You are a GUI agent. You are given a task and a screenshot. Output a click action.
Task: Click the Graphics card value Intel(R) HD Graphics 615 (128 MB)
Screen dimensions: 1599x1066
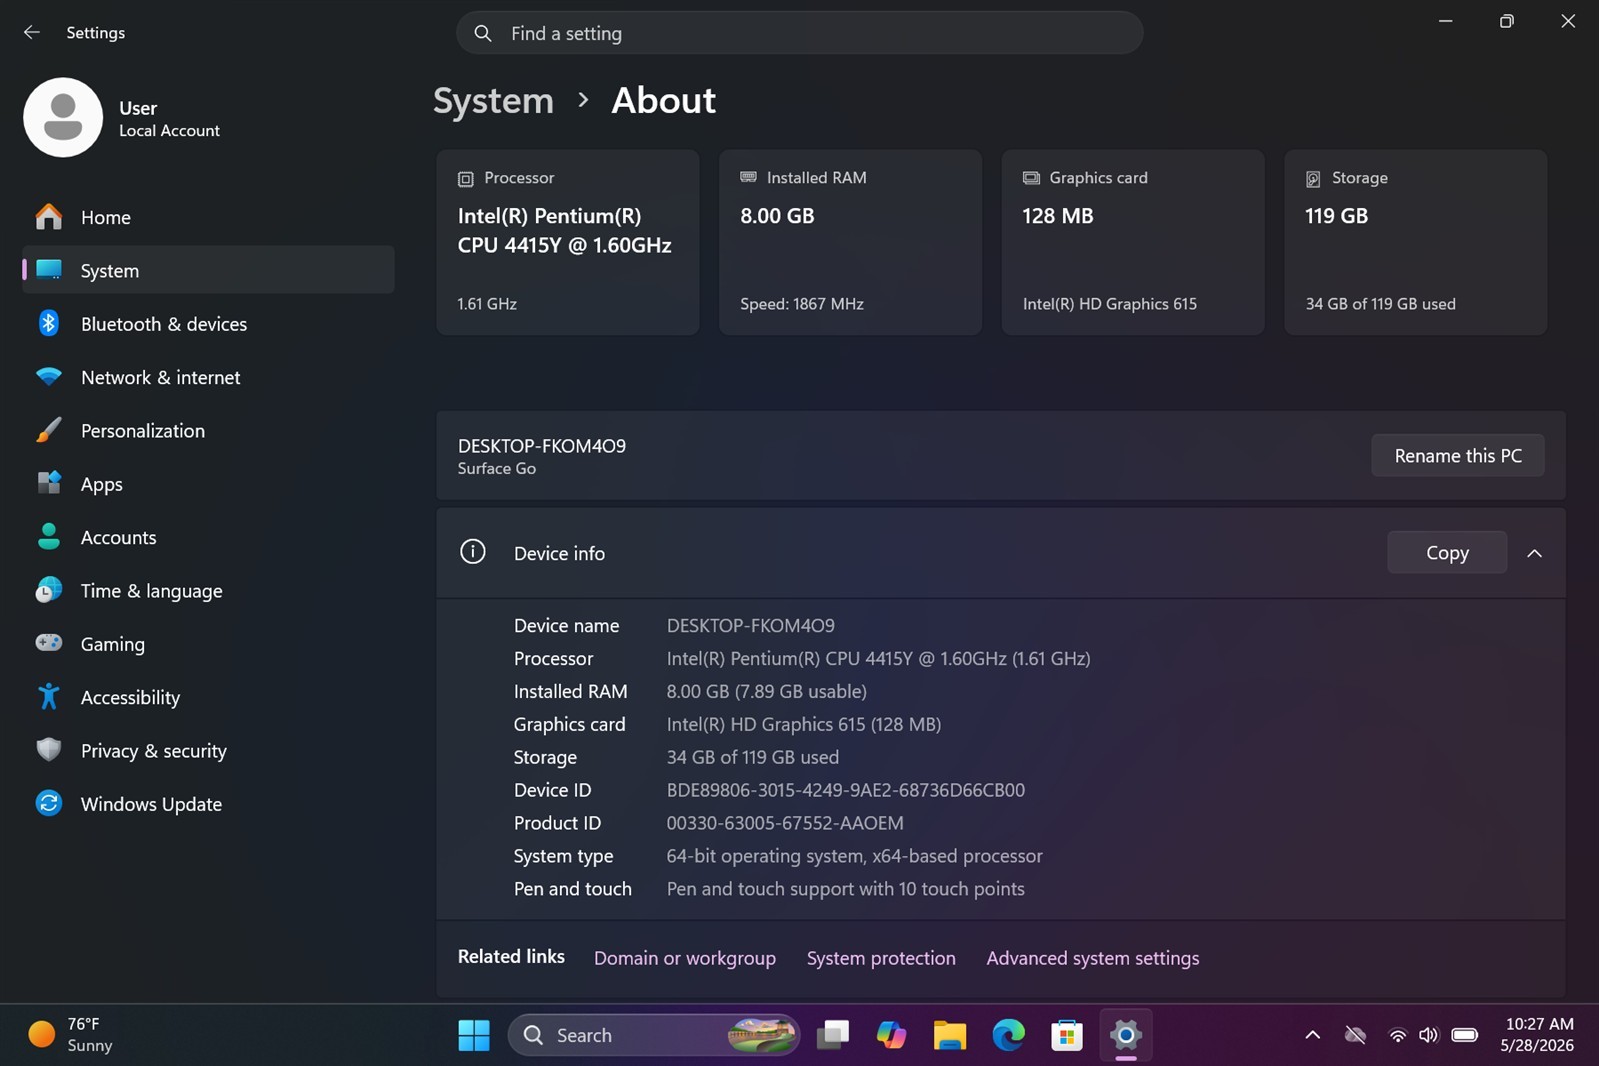coord(804,724)
